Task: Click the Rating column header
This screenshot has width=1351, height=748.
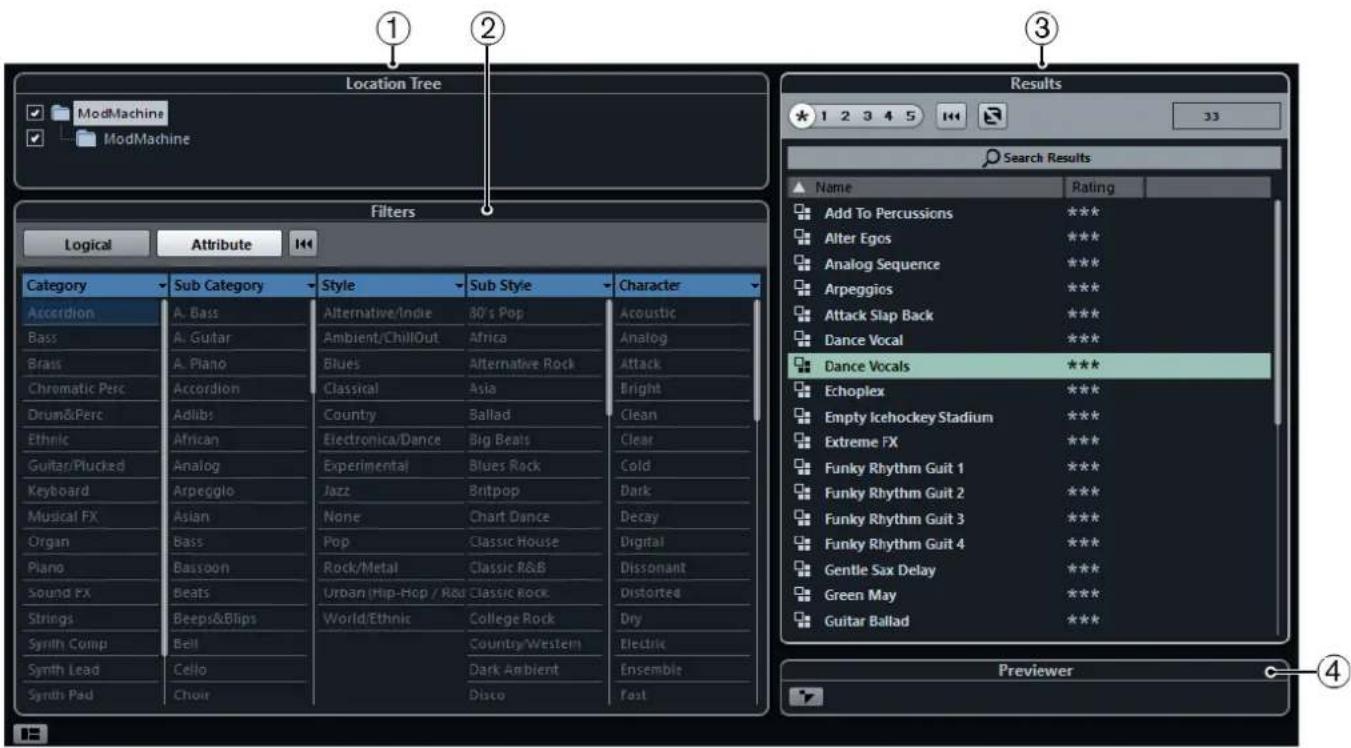Action: (x=1104, y=187)
